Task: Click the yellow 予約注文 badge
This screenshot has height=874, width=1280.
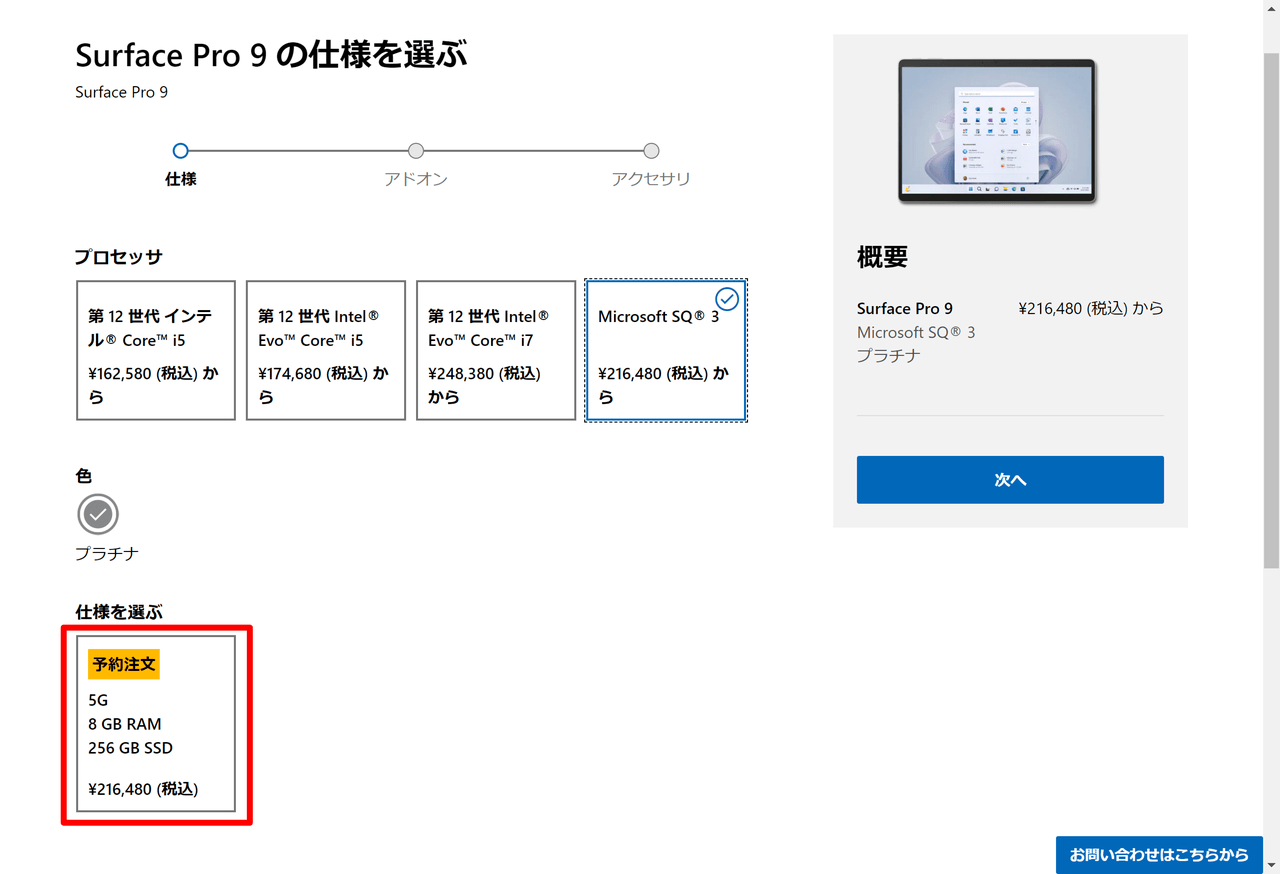Action: click(124, 664)
